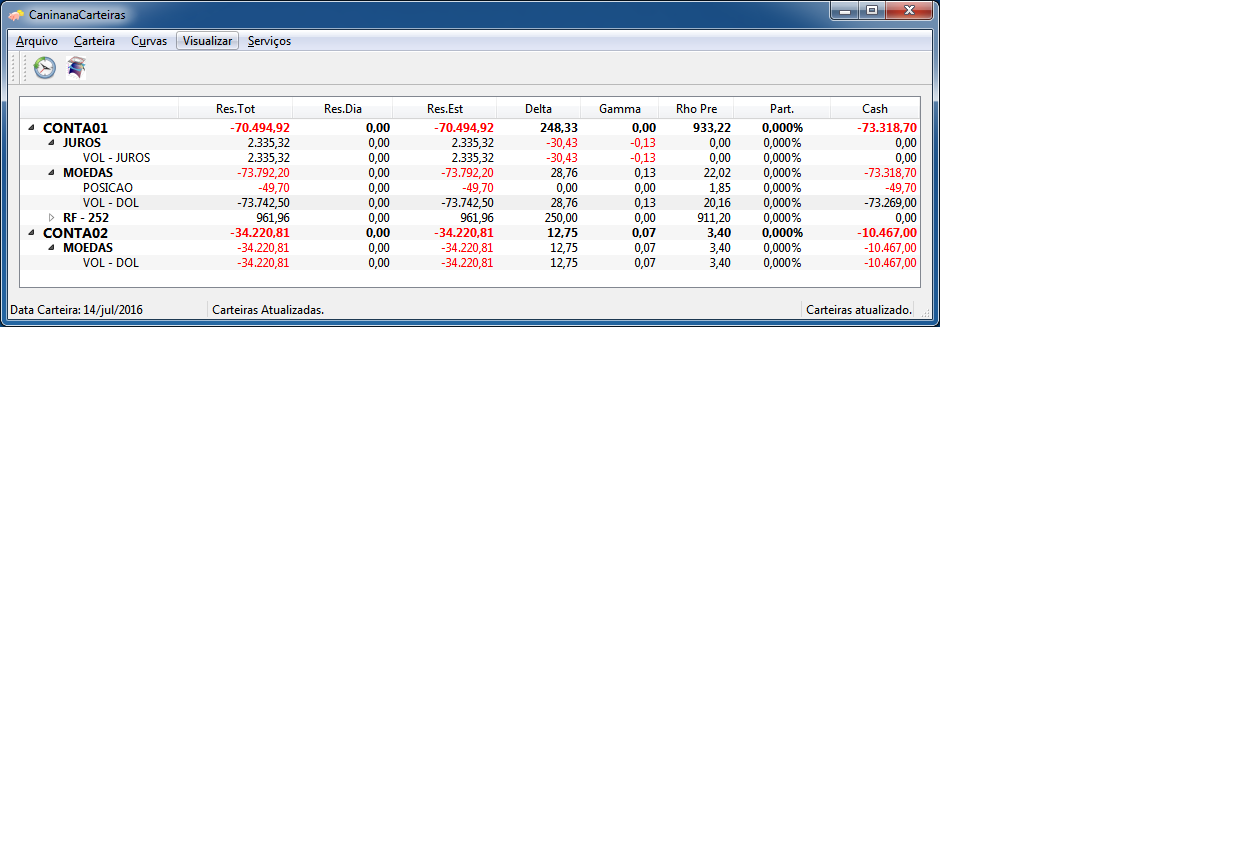
Task: Open the 3D surface chart toolbar icon
Action: pyautogui.click(x=76, y=68)
